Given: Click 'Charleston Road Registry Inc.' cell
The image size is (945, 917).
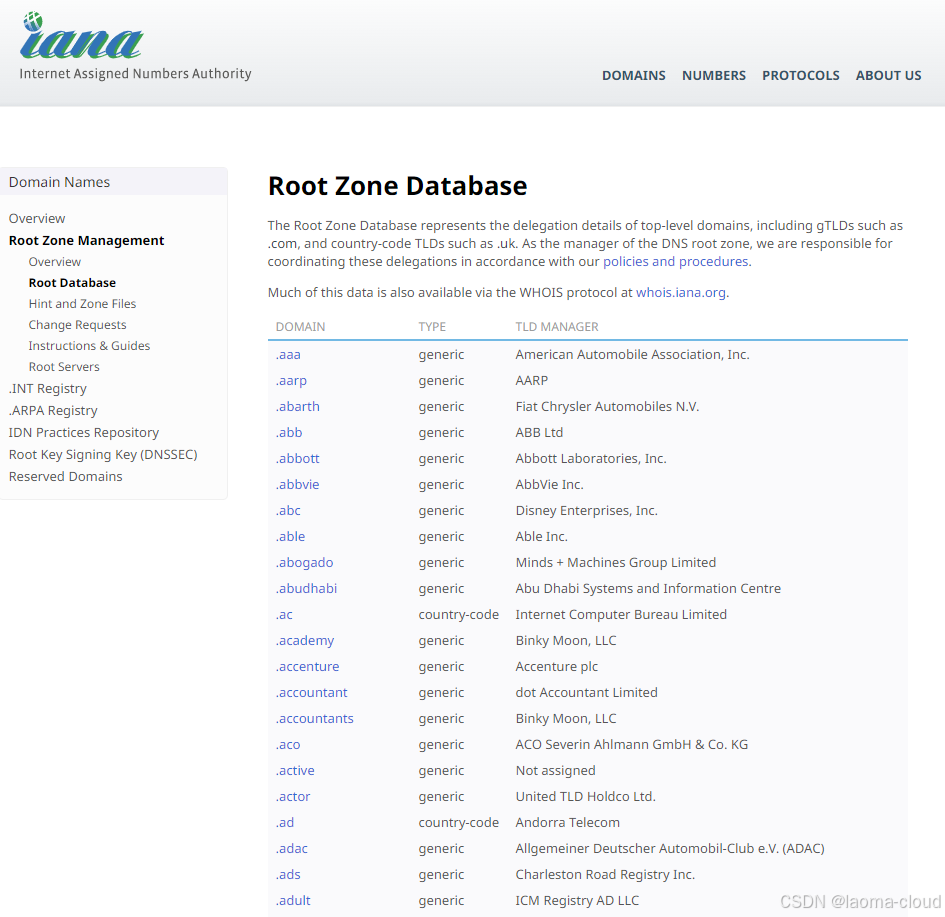Looking at the screenshot, I should coord(605,874).
